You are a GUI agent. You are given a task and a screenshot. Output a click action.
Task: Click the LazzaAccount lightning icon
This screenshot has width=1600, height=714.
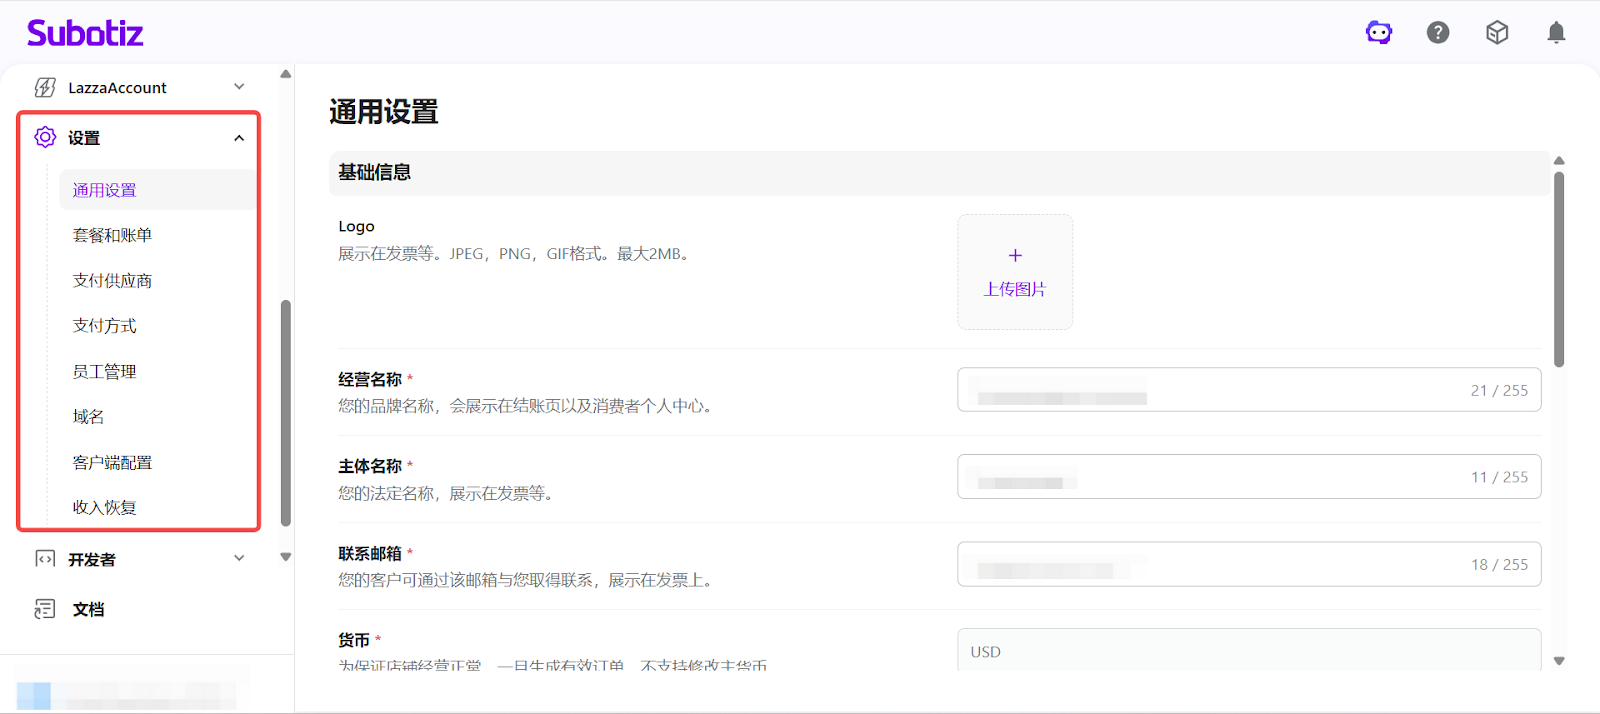tap(45, 87)
